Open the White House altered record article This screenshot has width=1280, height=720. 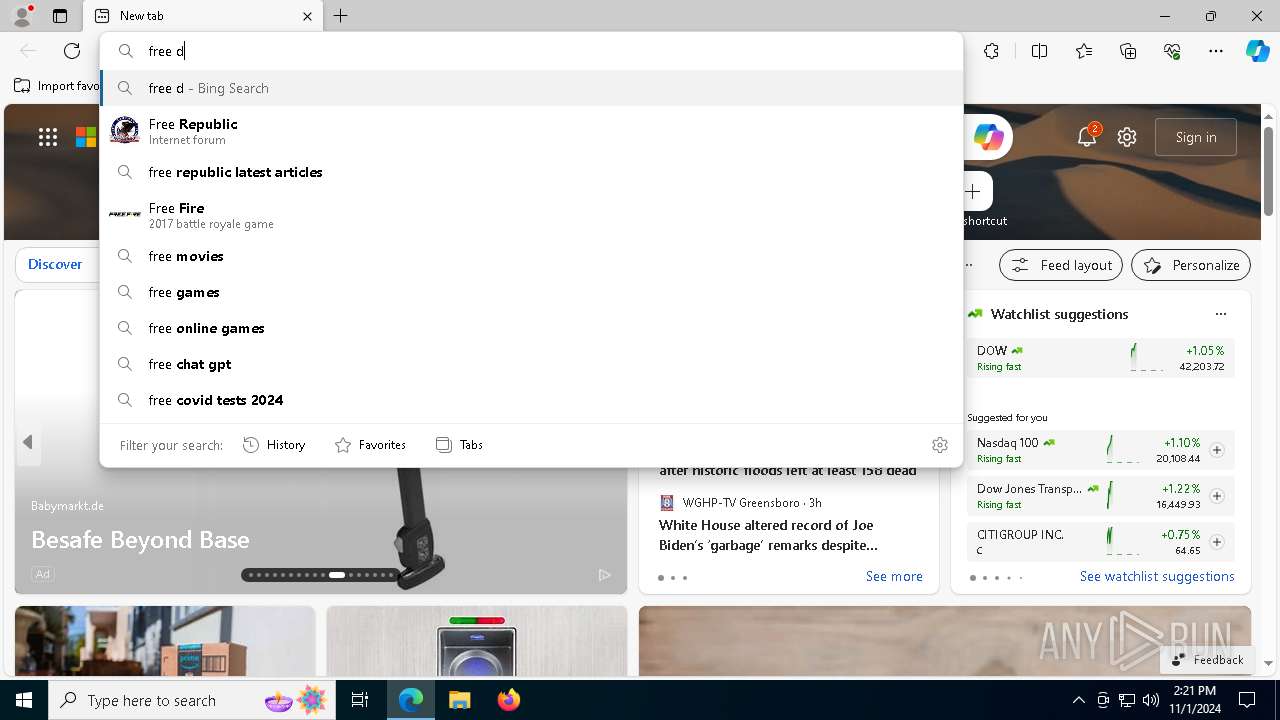768,535
